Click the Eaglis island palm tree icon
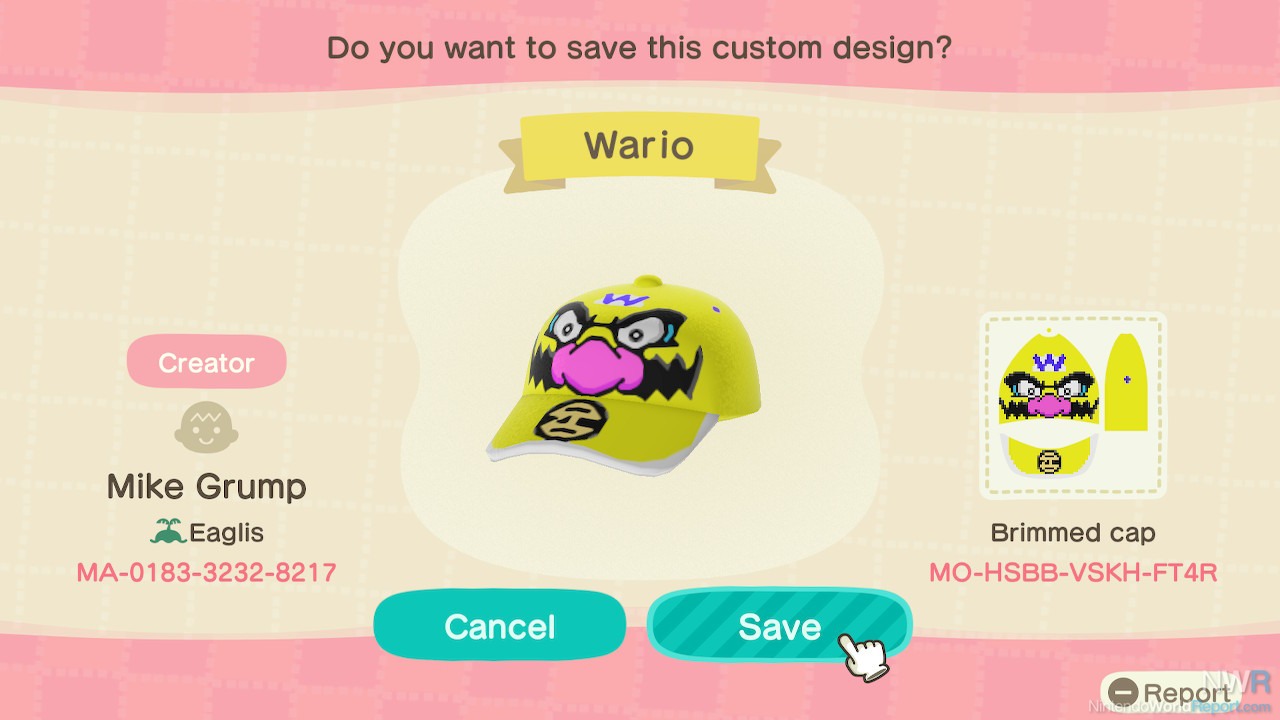 (168, 532)
